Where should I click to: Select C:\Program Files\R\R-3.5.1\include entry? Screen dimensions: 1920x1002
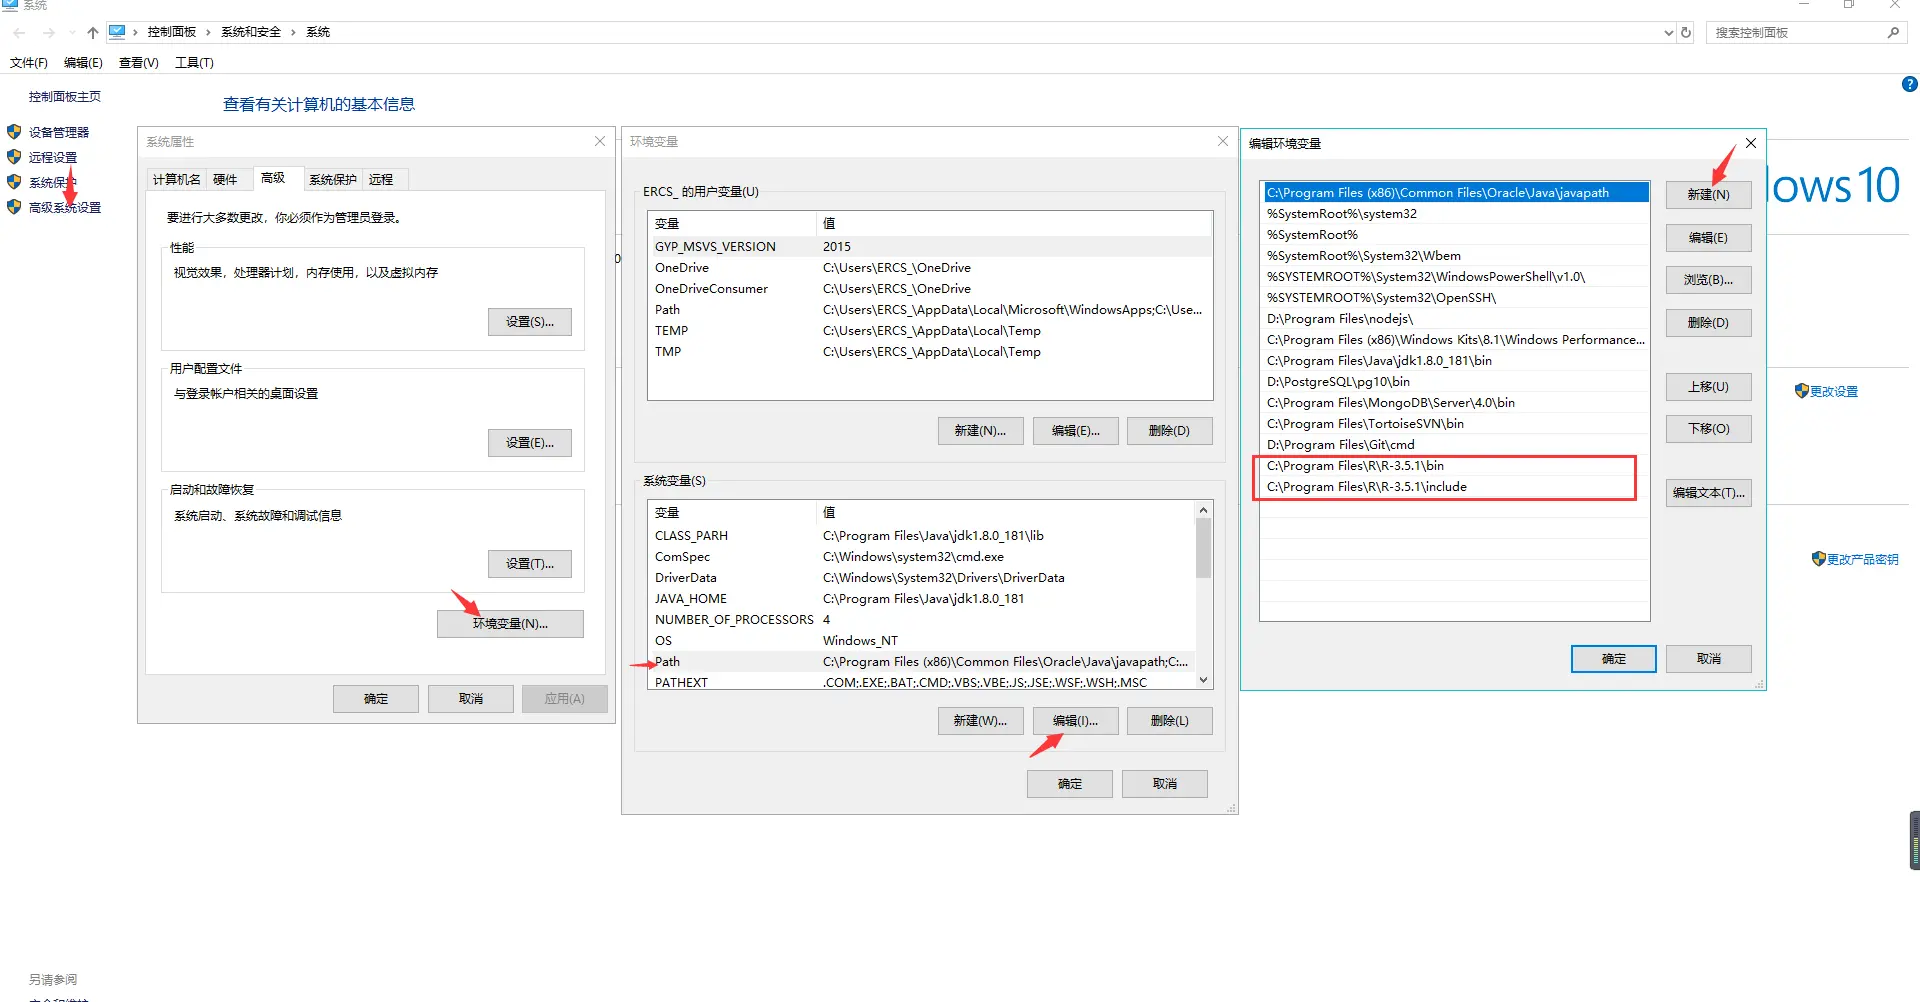1455,487
